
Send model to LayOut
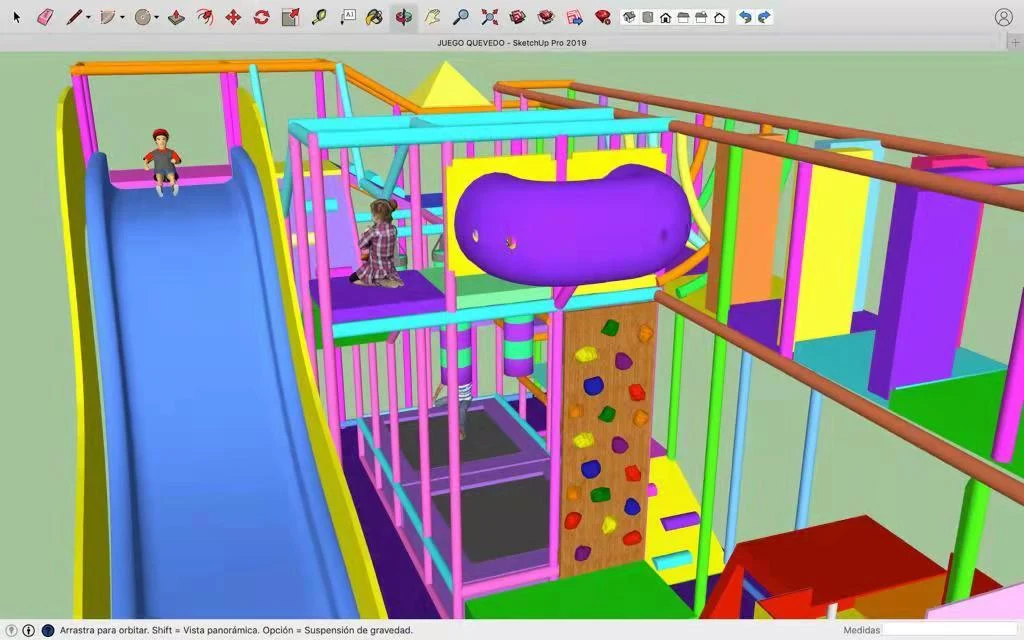pos(575,17)
